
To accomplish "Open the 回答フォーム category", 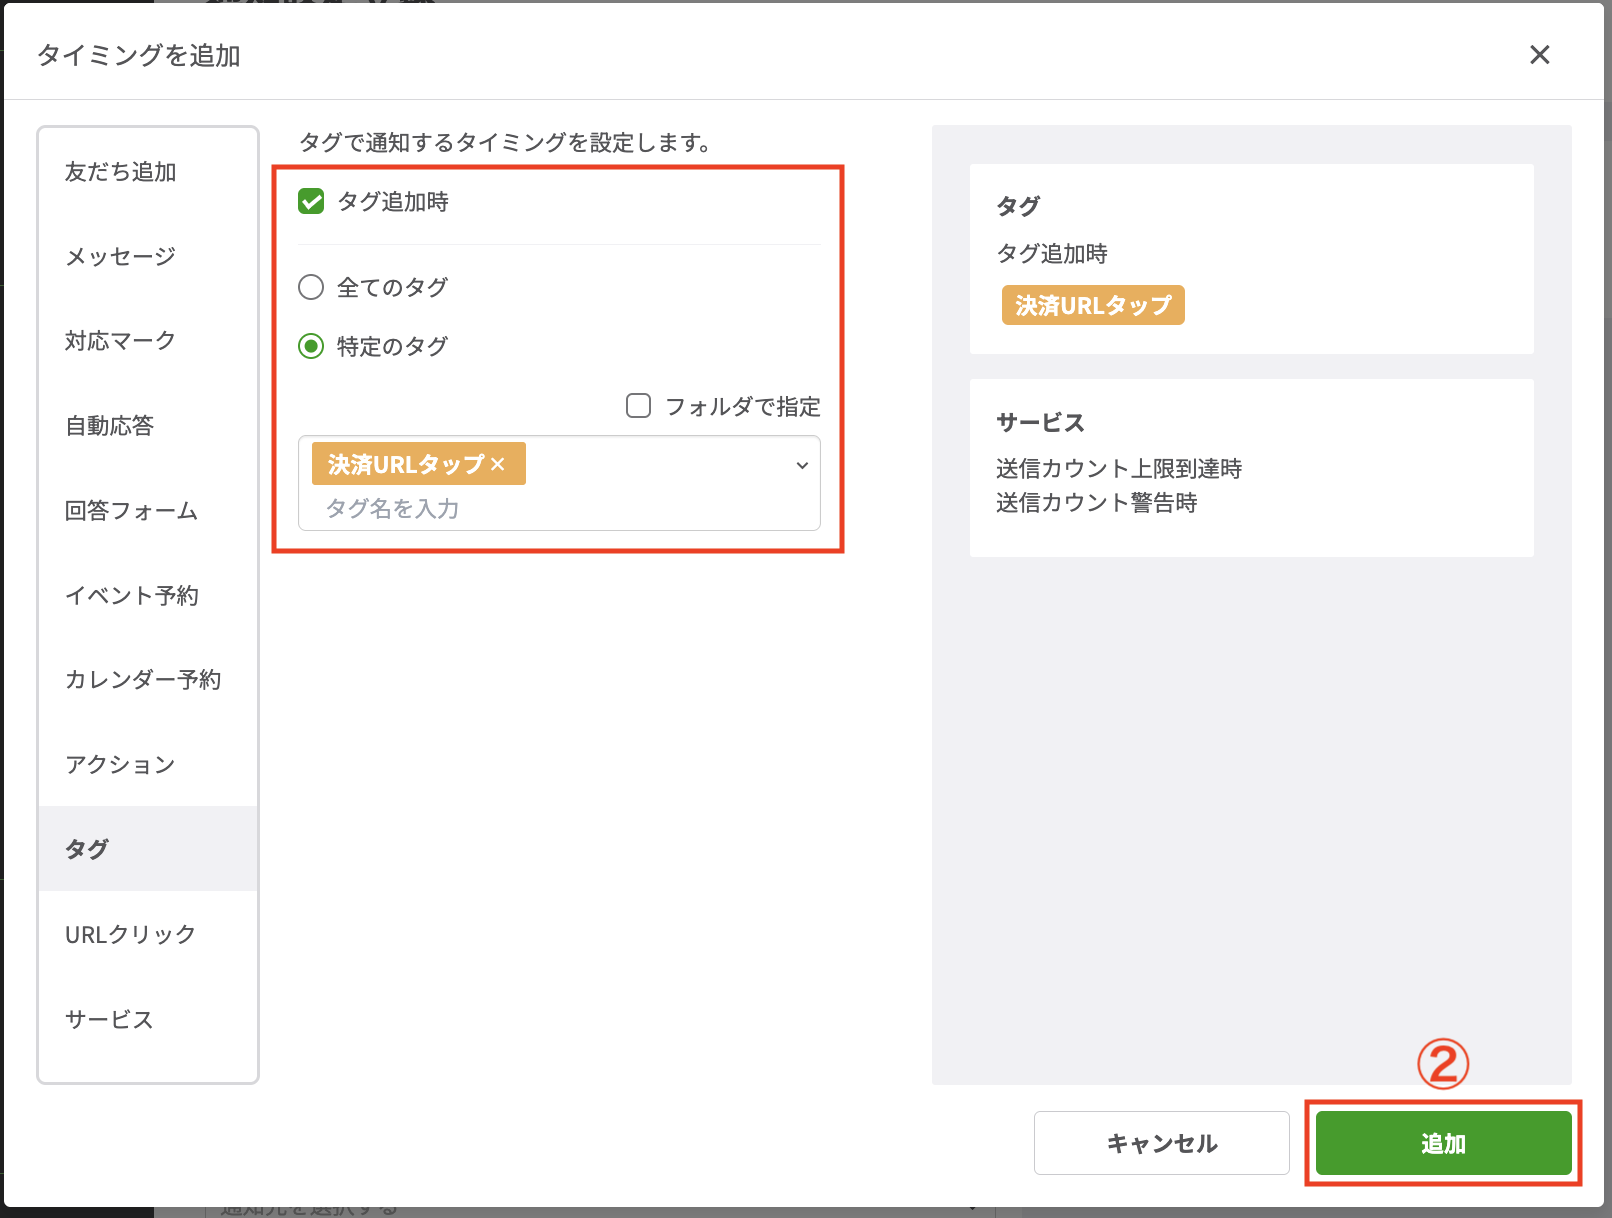I will tap(132, 510).
